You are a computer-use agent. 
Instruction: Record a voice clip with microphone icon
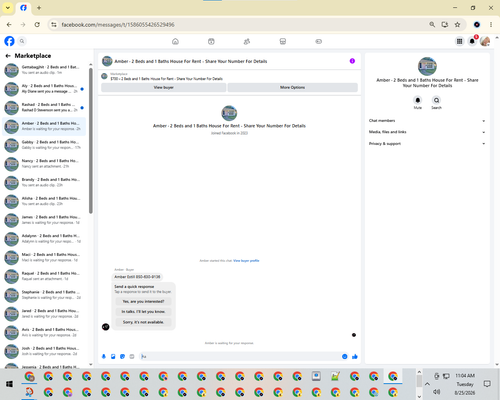point(104,357)
